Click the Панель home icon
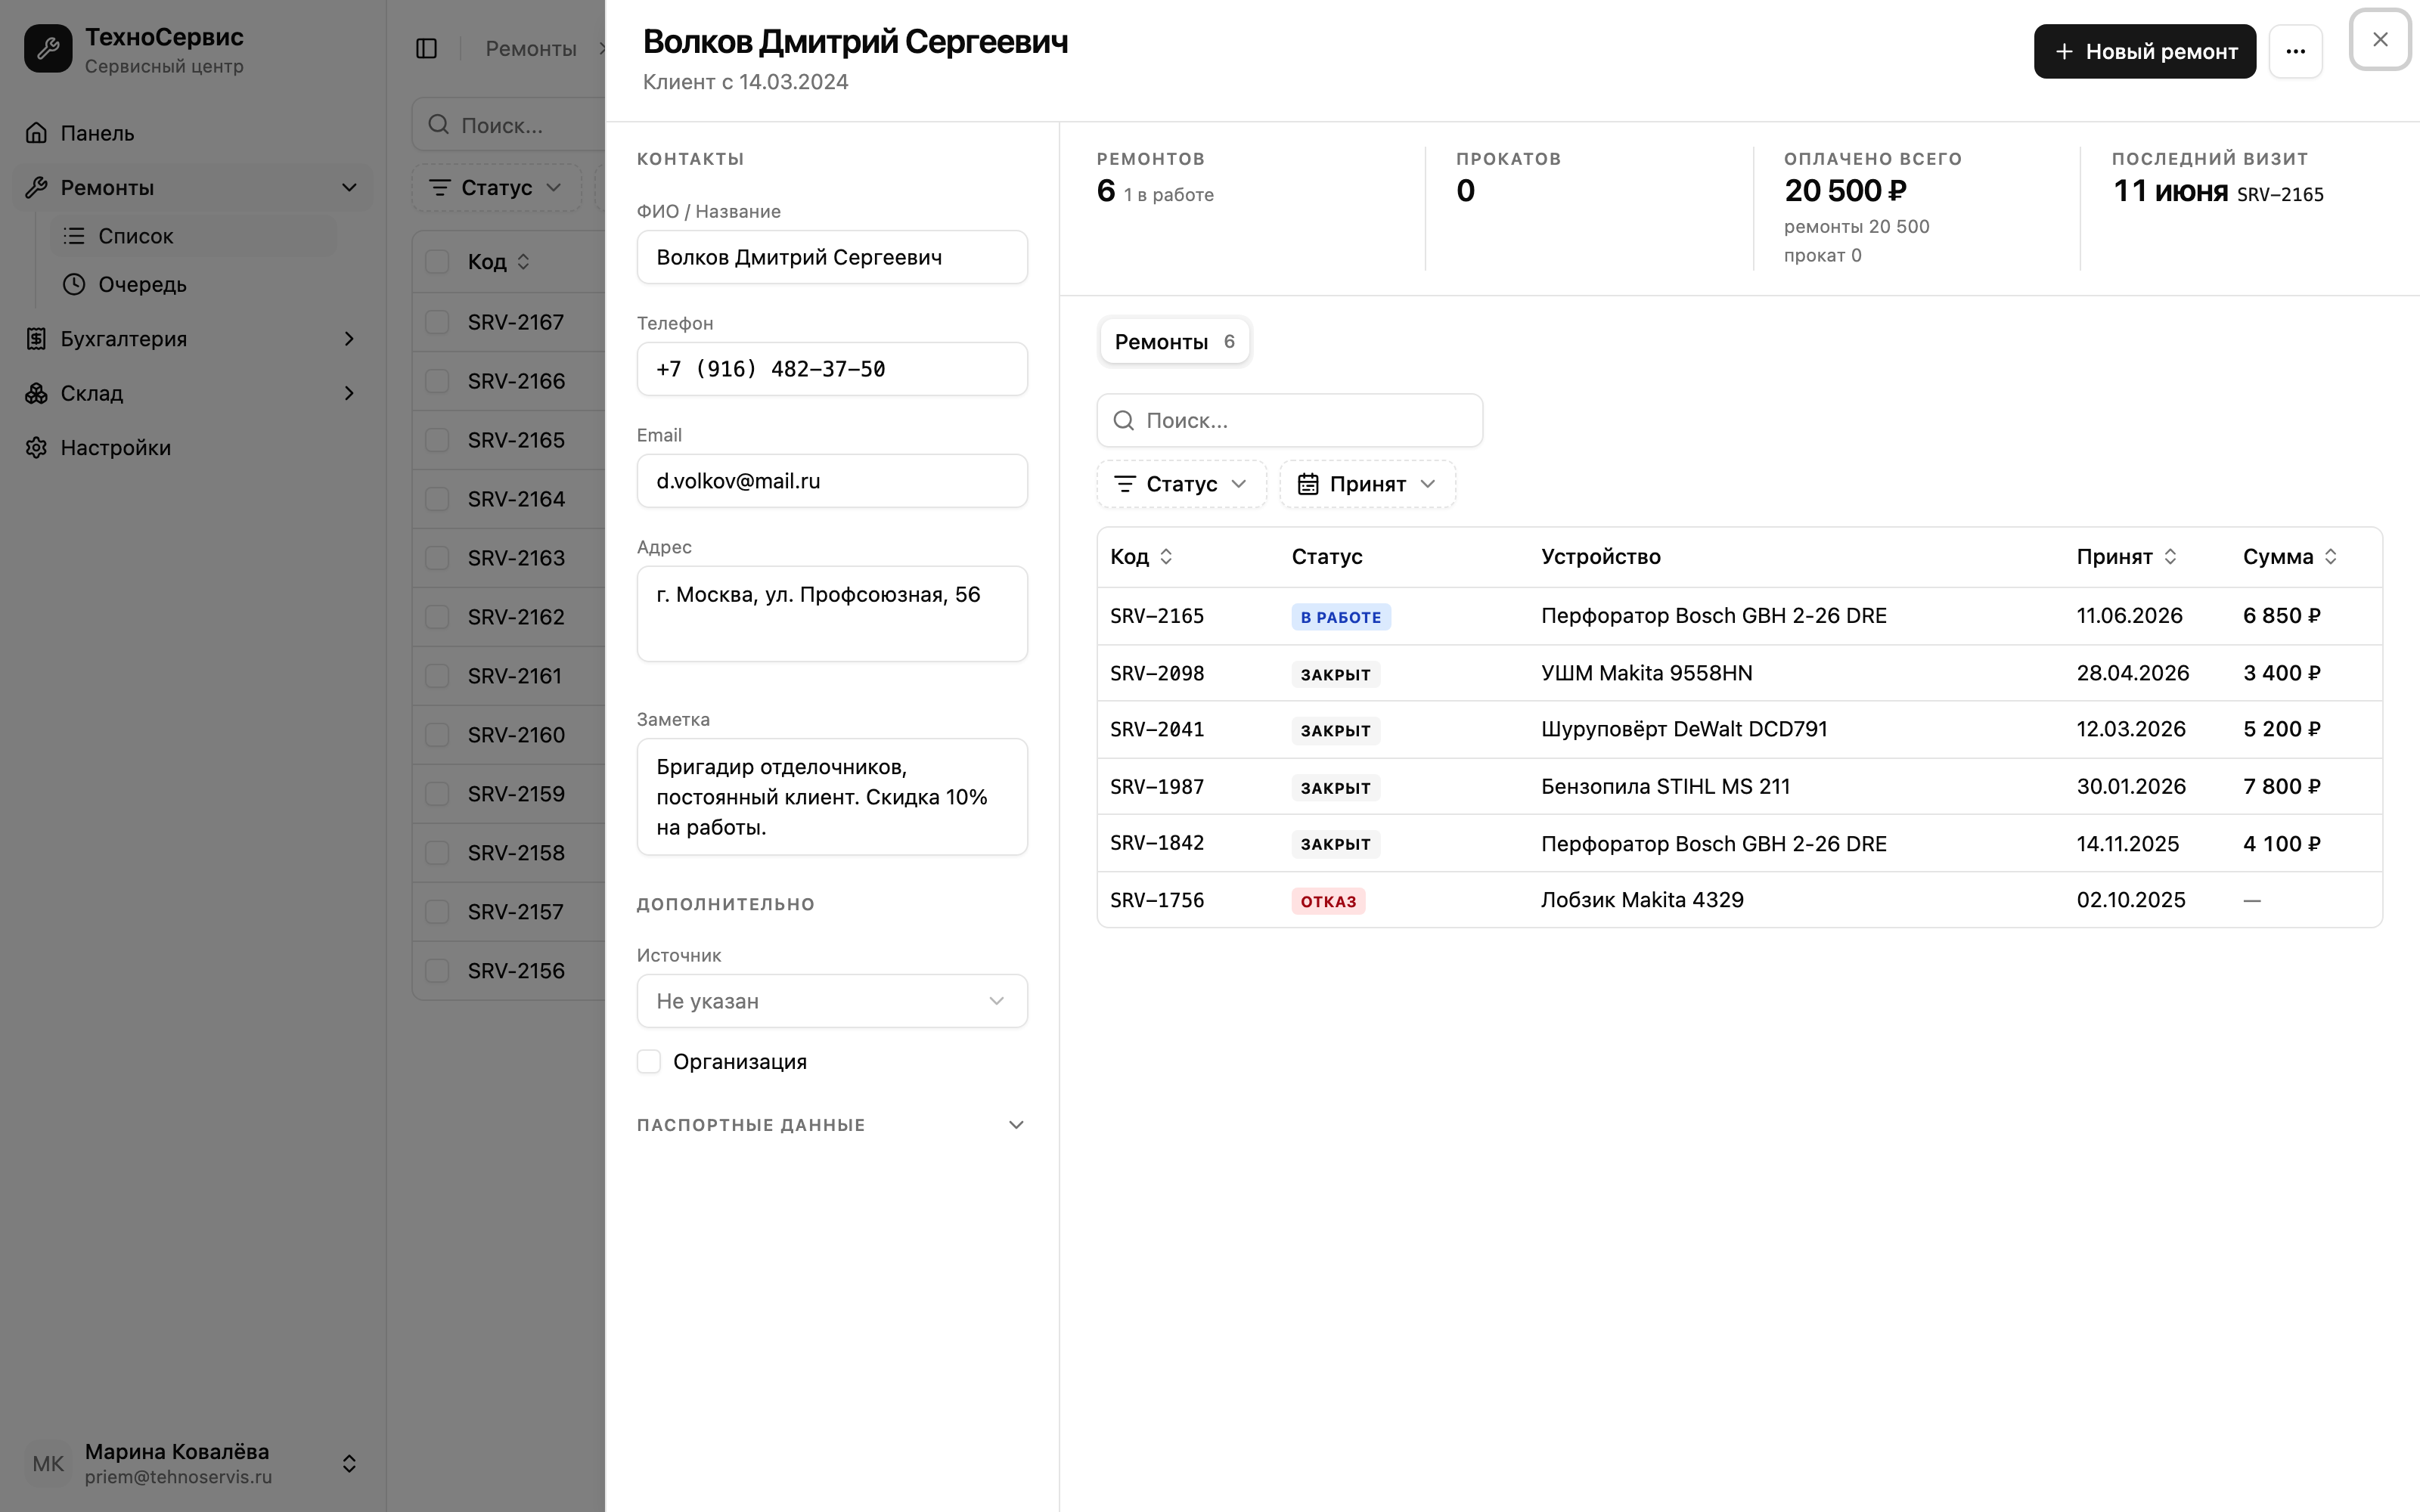Viewport: 2420px width, 1512px height. tap(37, 133)
